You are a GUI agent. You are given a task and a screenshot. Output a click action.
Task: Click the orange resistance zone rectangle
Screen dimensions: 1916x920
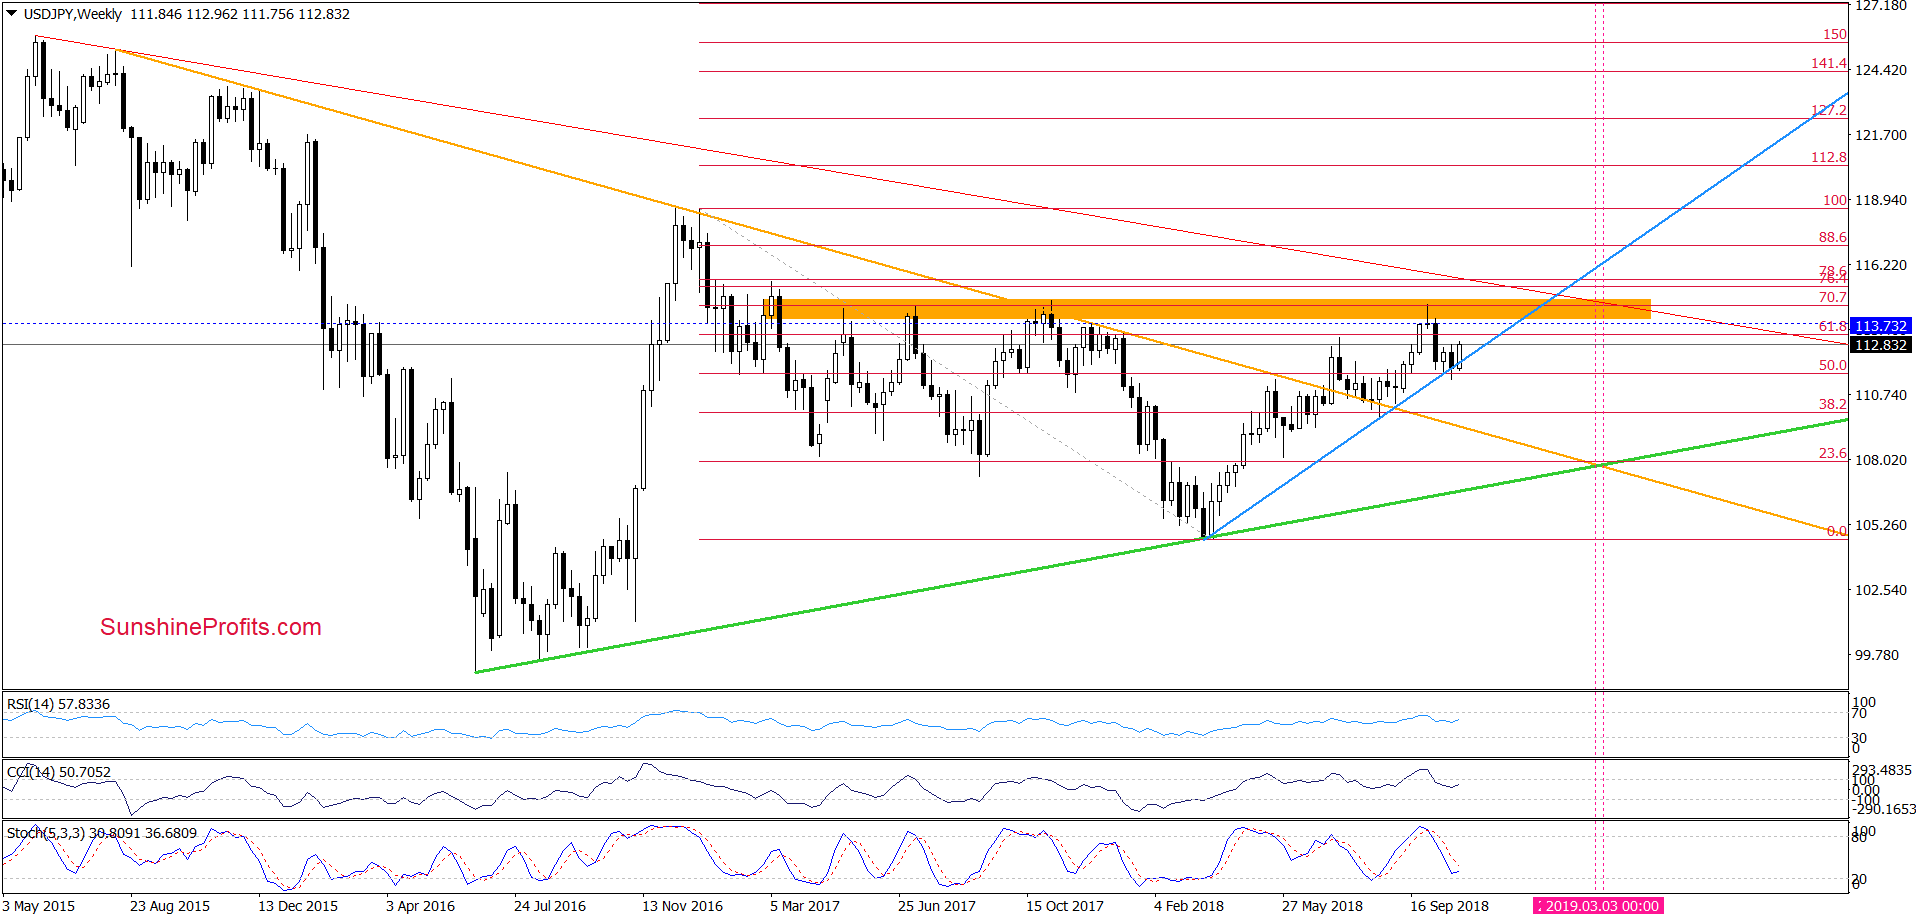click(x=1206, y=310)
